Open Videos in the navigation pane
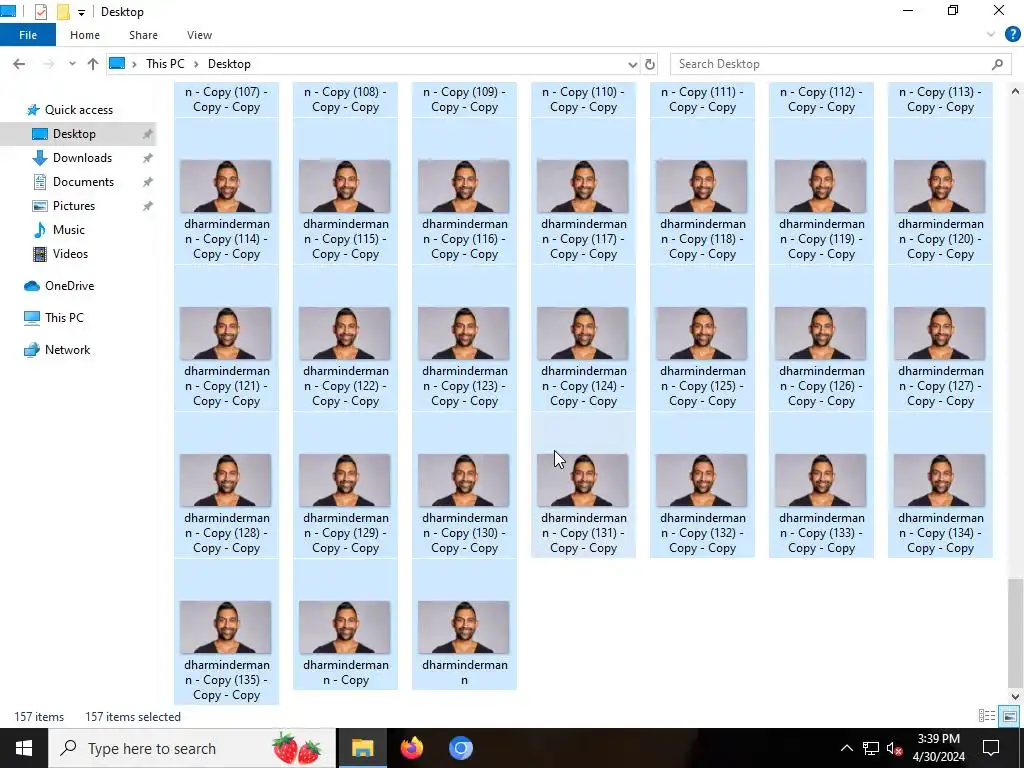Image resolution: width=1024 pixels, height=768 pixels. point(70,254)
